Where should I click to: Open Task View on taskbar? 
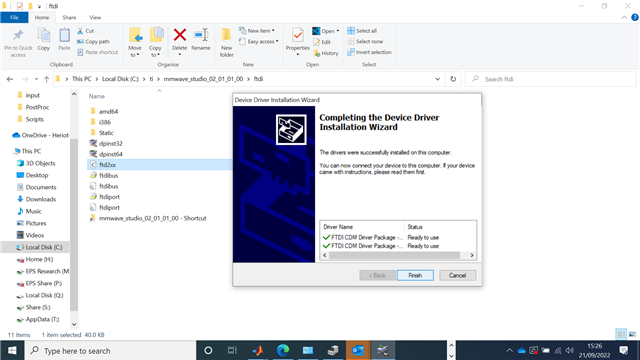coord(232,350)
